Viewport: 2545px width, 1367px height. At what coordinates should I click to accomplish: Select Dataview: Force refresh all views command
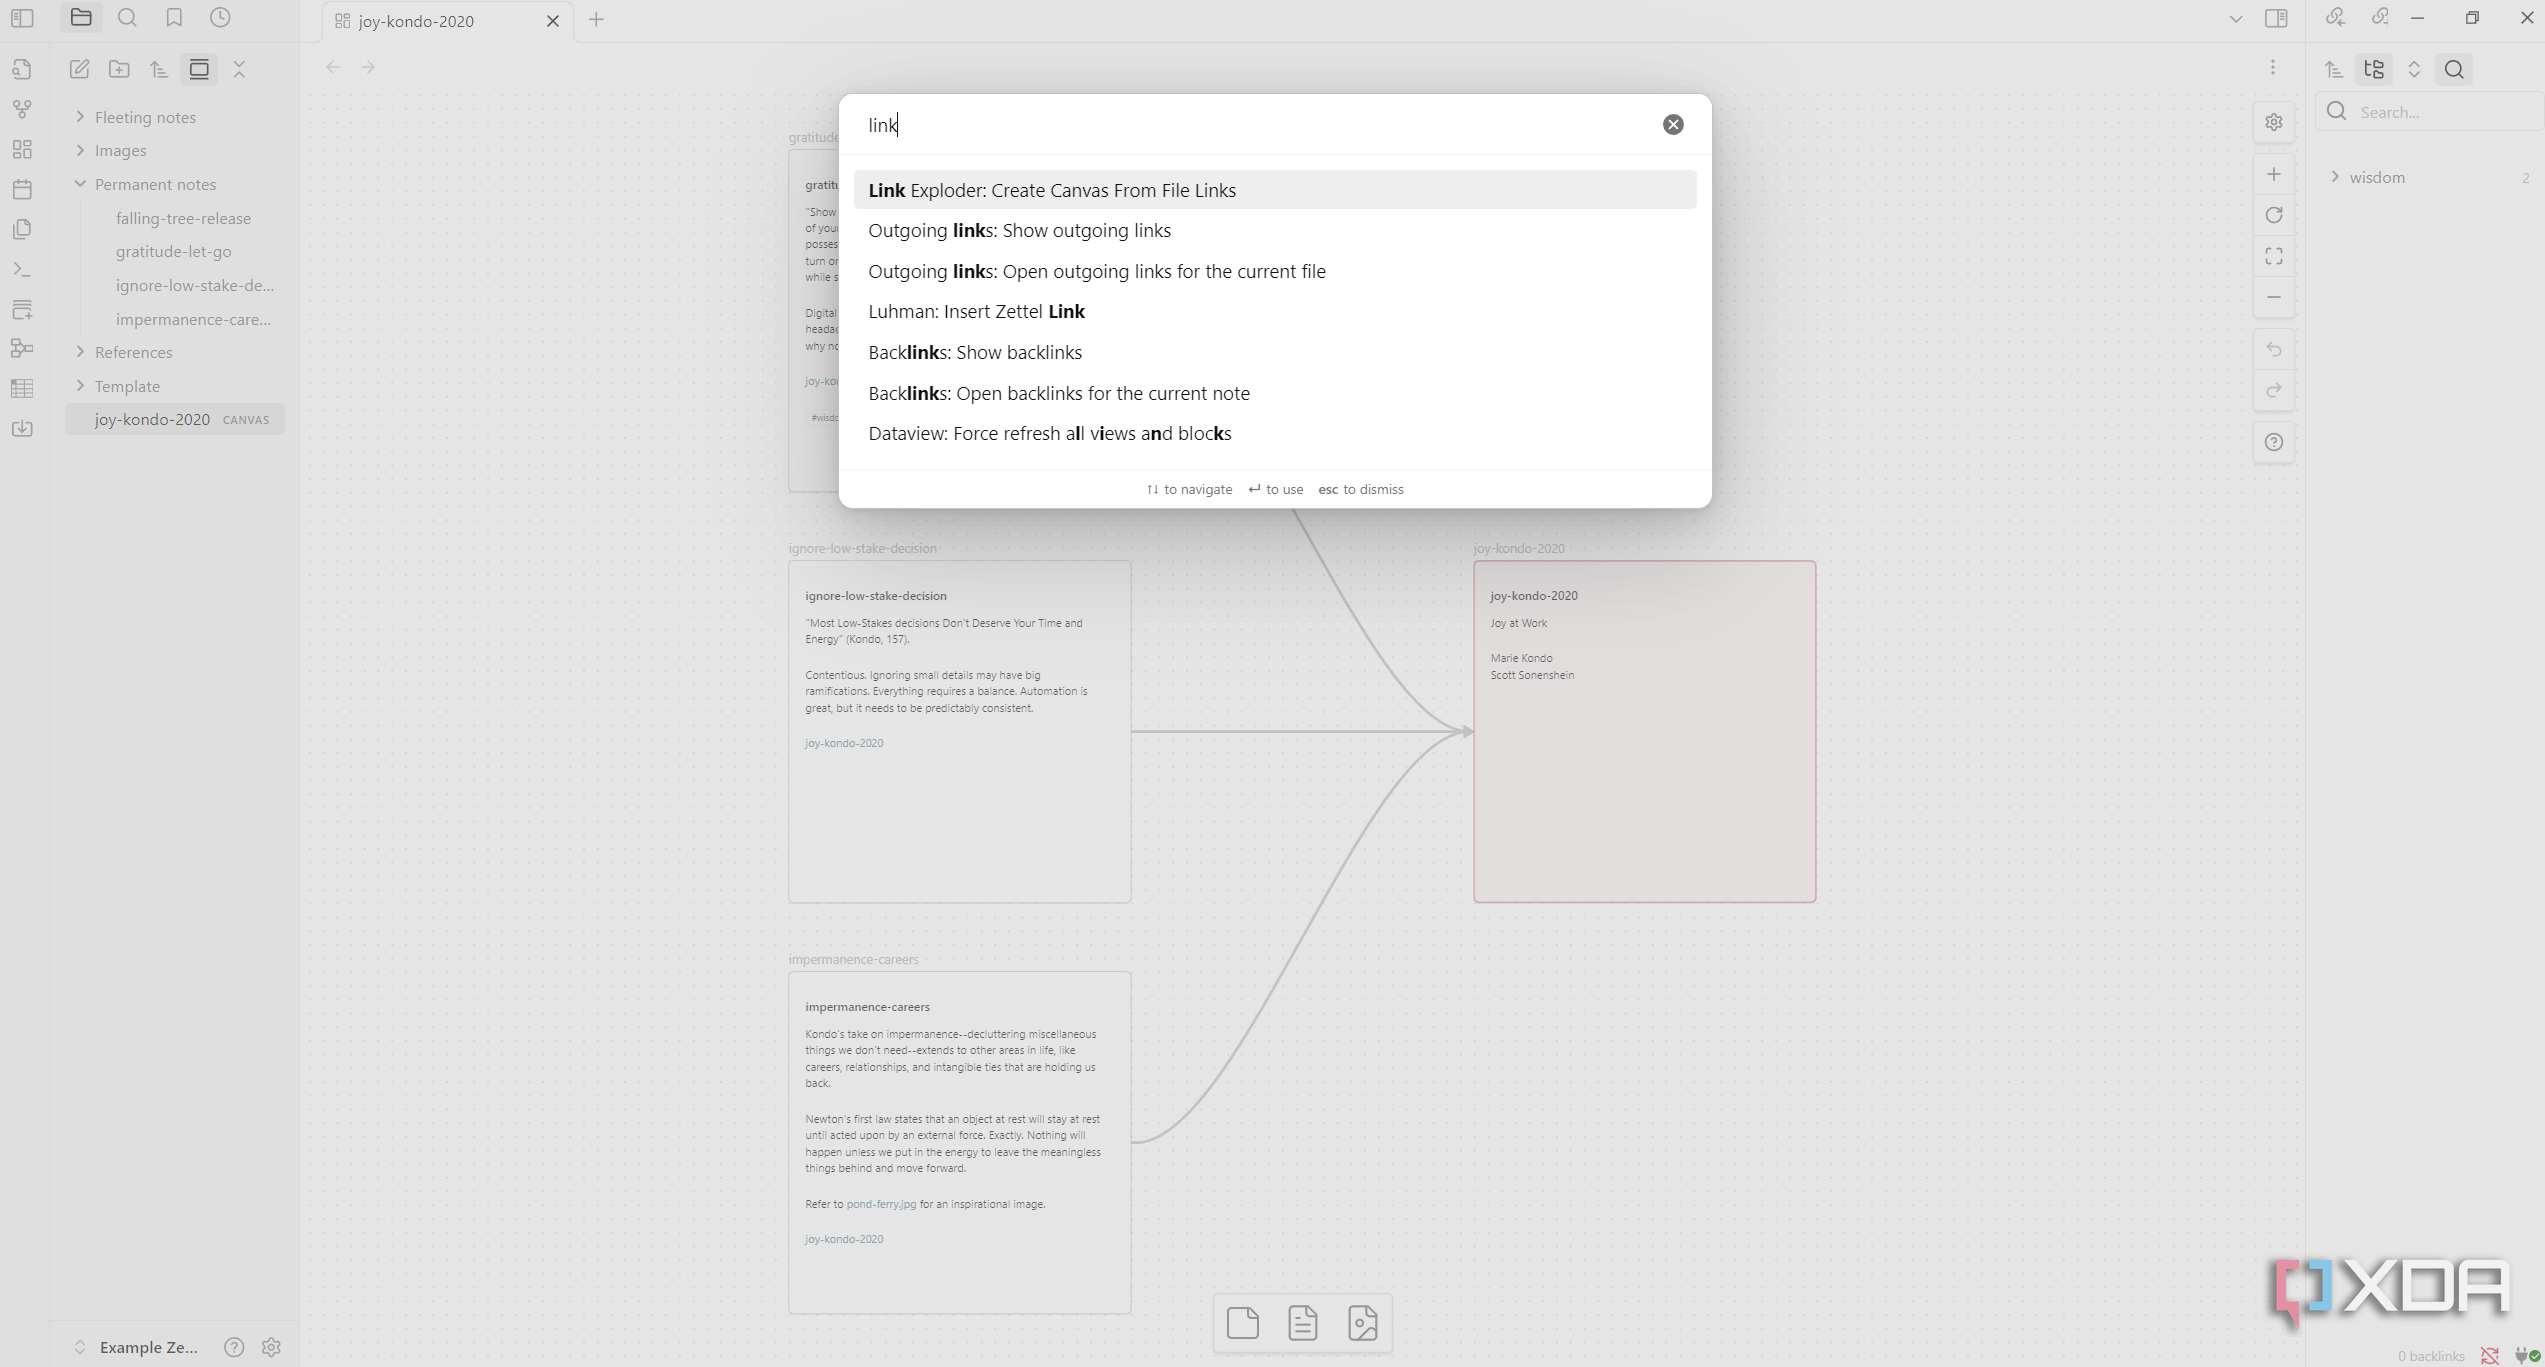[1275, 433]
